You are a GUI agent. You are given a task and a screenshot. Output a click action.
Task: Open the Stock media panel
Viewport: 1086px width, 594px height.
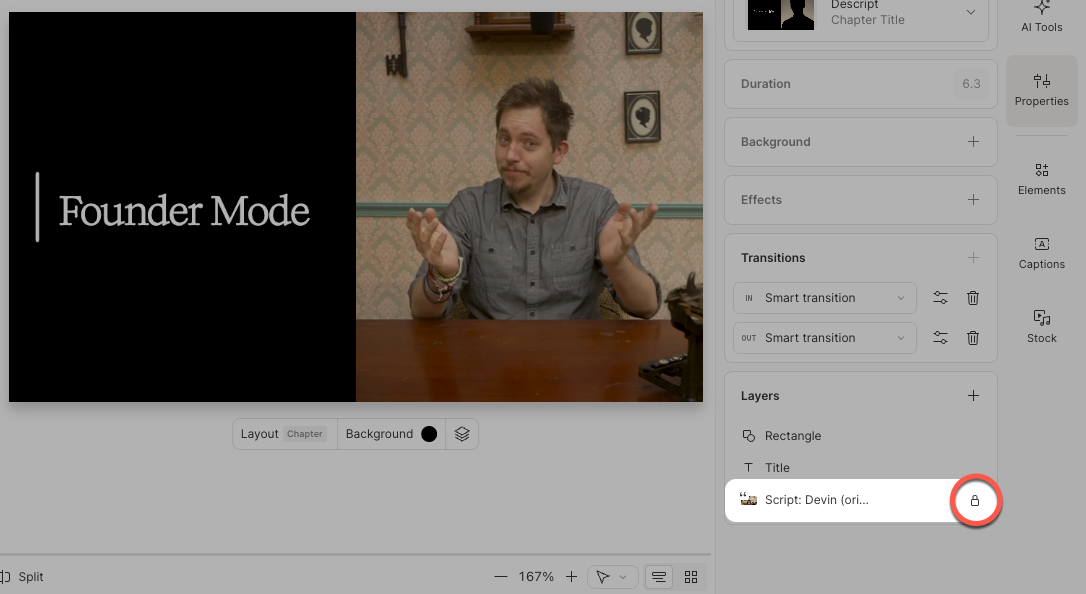coord(1041,326)
